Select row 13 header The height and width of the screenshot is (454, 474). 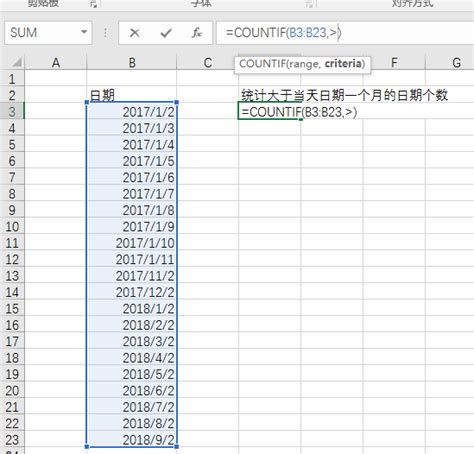click(x=12, y=276)
